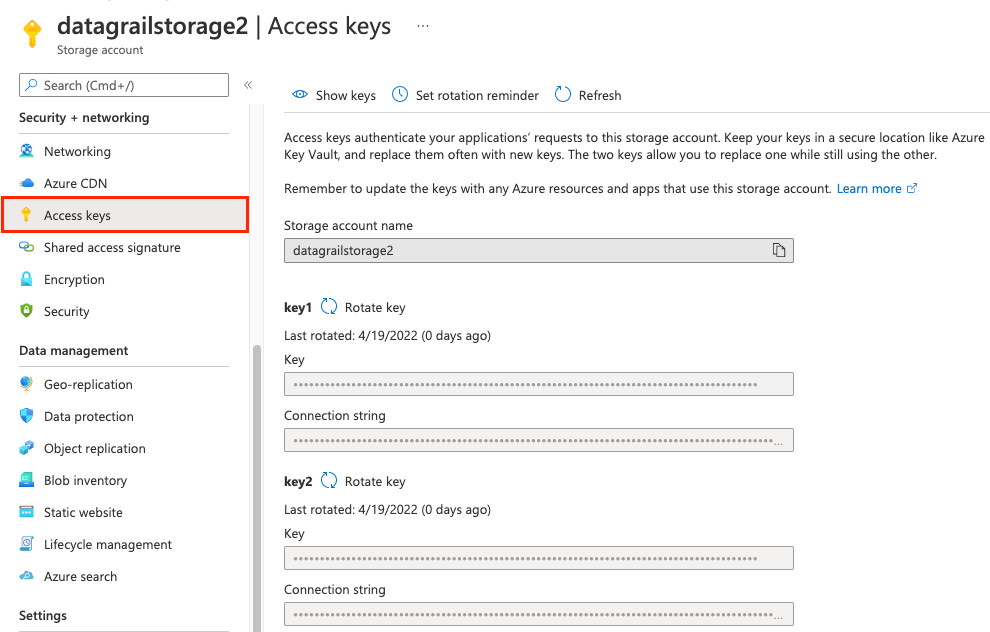Image resolution: width=990 pixels, height=632 pixels.
Task: Click the Networking icon in sidebar
Action: [x=27, y=151]
